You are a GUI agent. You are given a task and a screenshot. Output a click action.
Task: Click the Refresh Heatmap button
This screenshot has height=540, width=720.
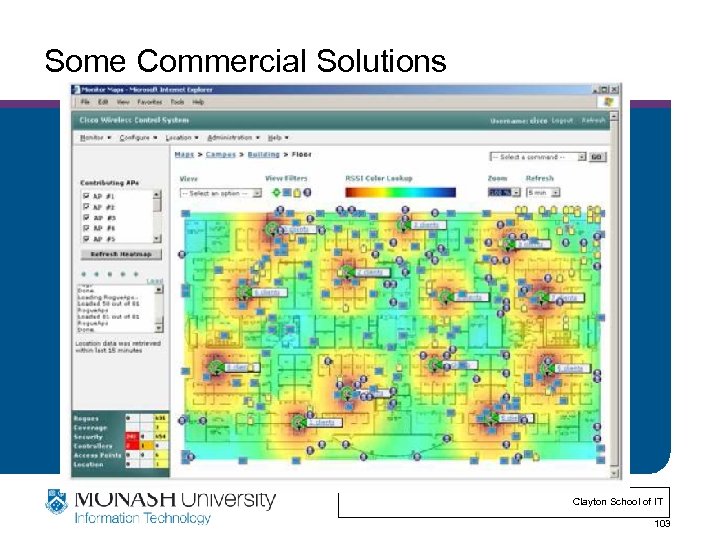[x=121, y=254]
